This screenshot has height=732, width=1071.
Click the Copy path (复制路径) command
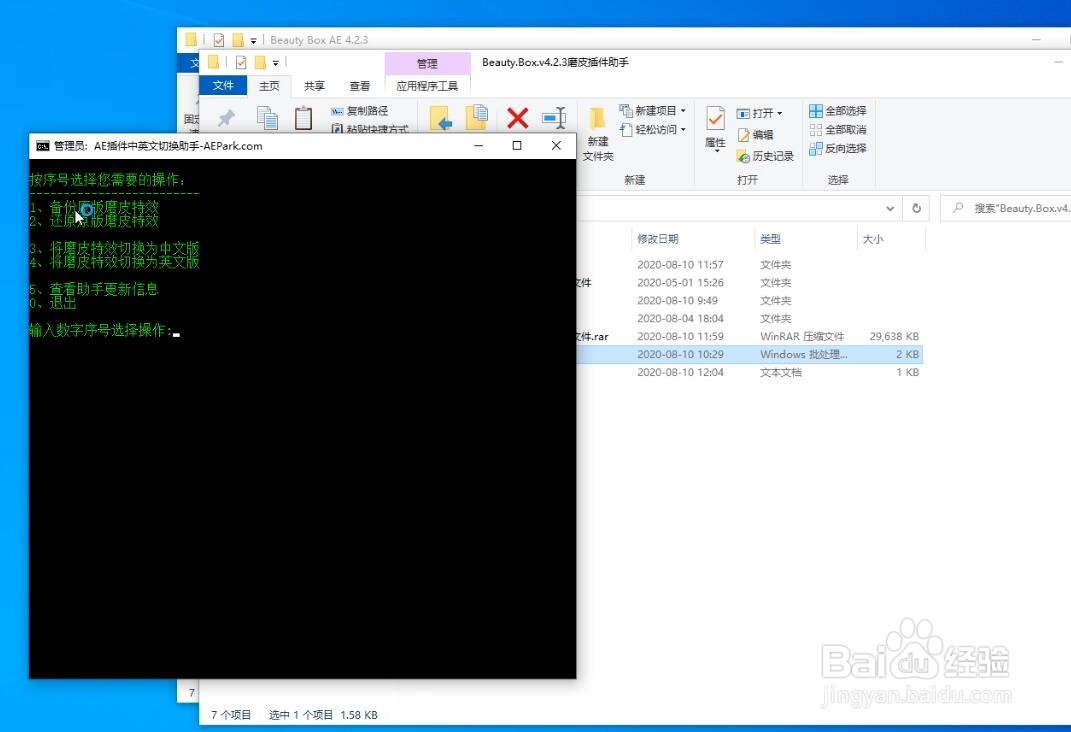359,111
